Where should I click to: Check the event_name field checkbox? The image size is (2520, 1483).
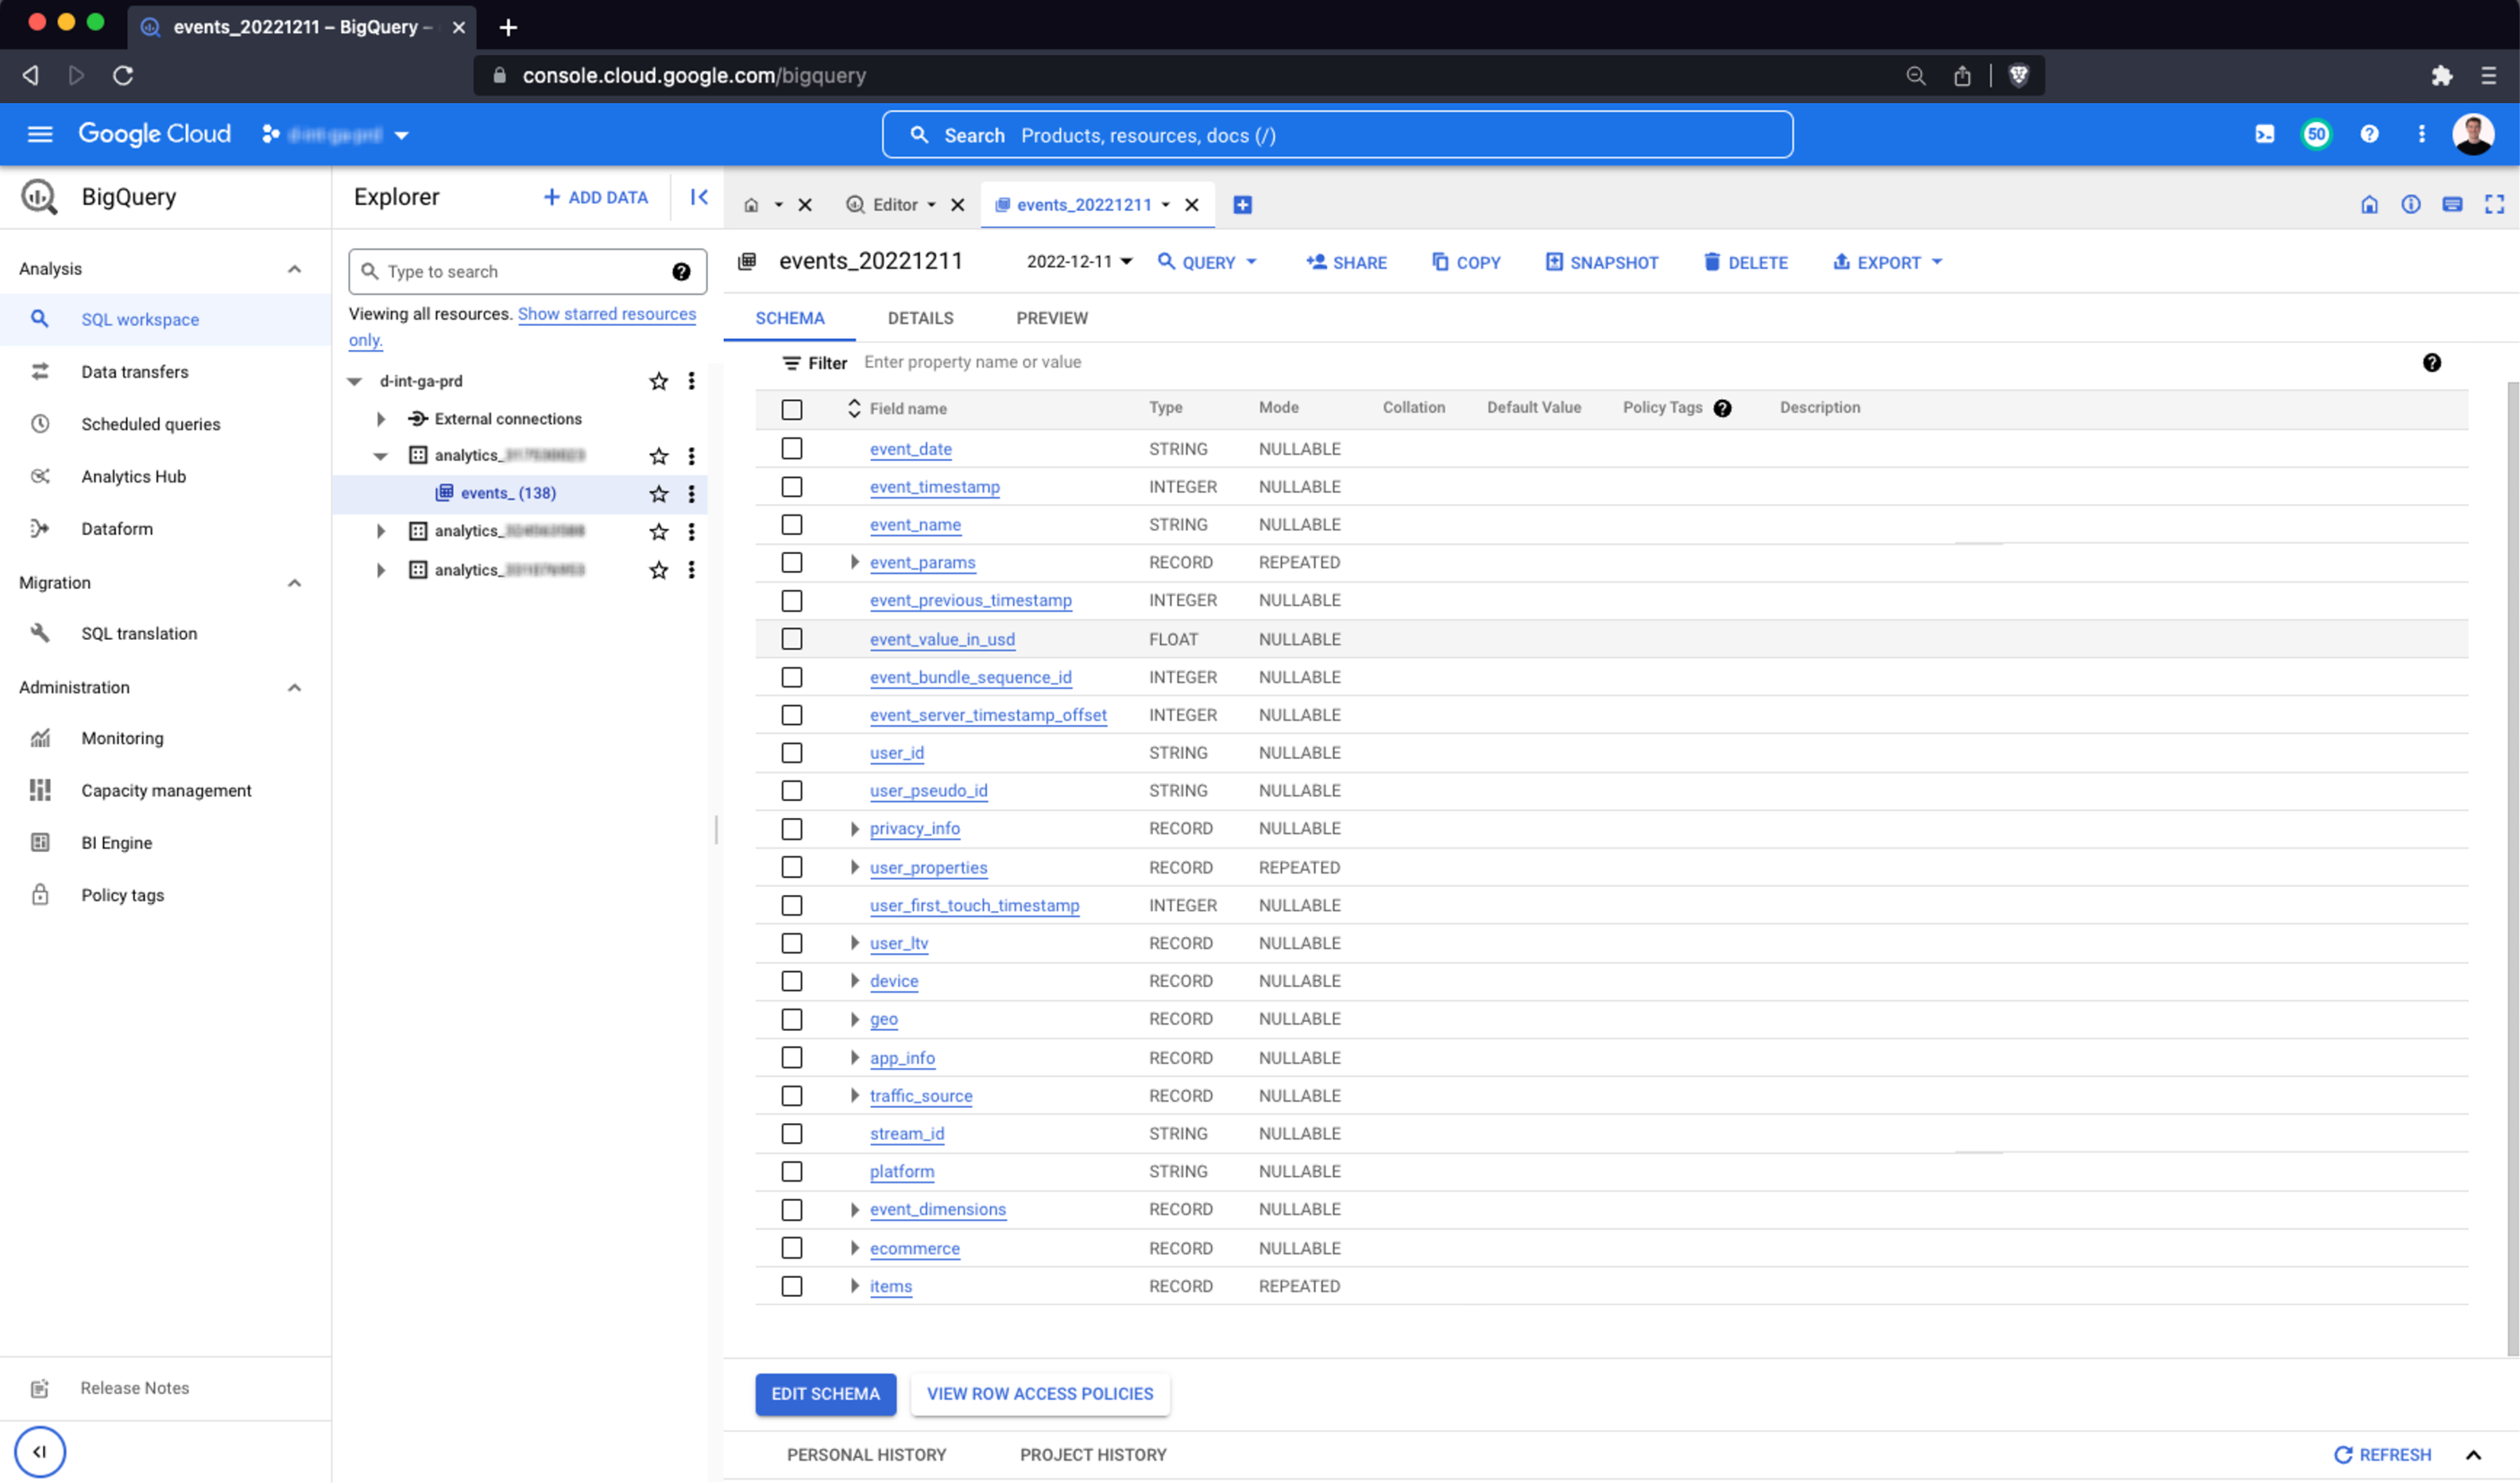791,525
